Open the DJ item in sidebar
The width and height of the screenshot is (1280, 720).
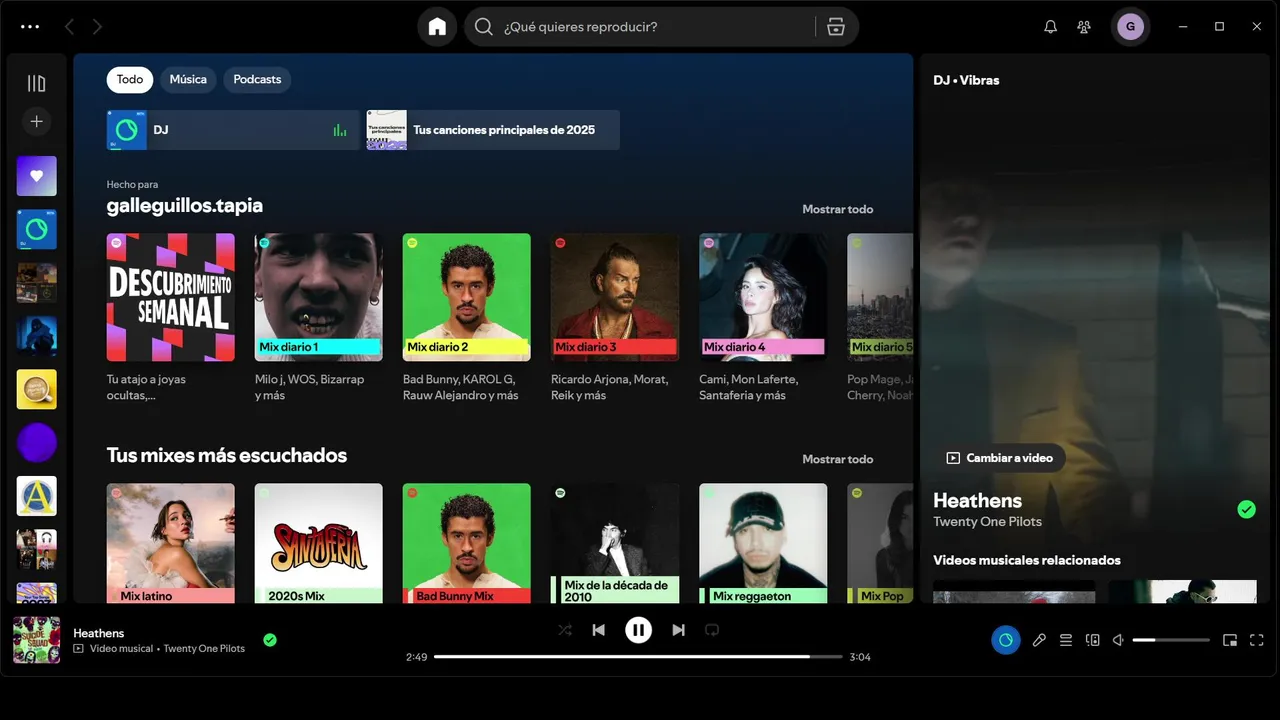(x=36, y=229)
